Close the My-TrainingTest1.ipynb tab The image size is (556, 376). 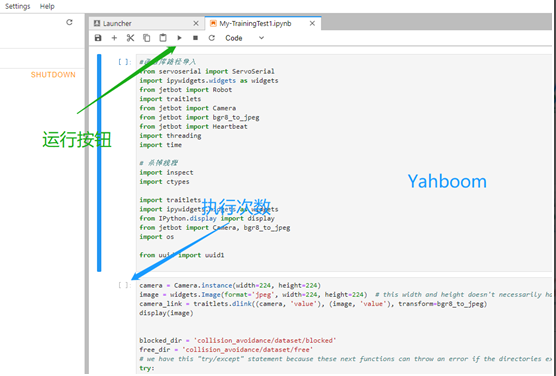coord(312,23)
